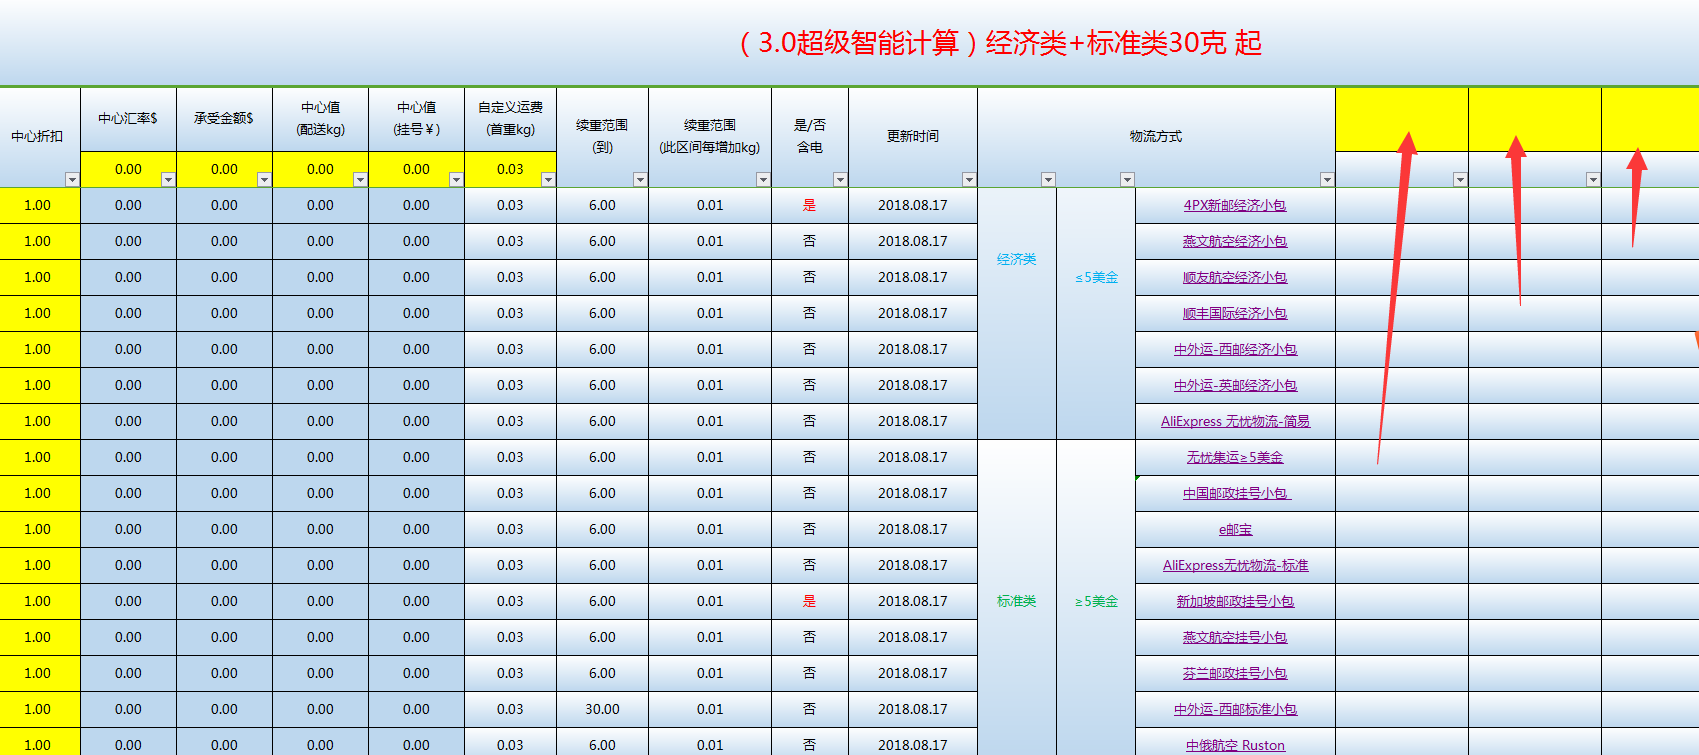
Task: Select the 中心折扣 header cell
Action: pos(38,136)
